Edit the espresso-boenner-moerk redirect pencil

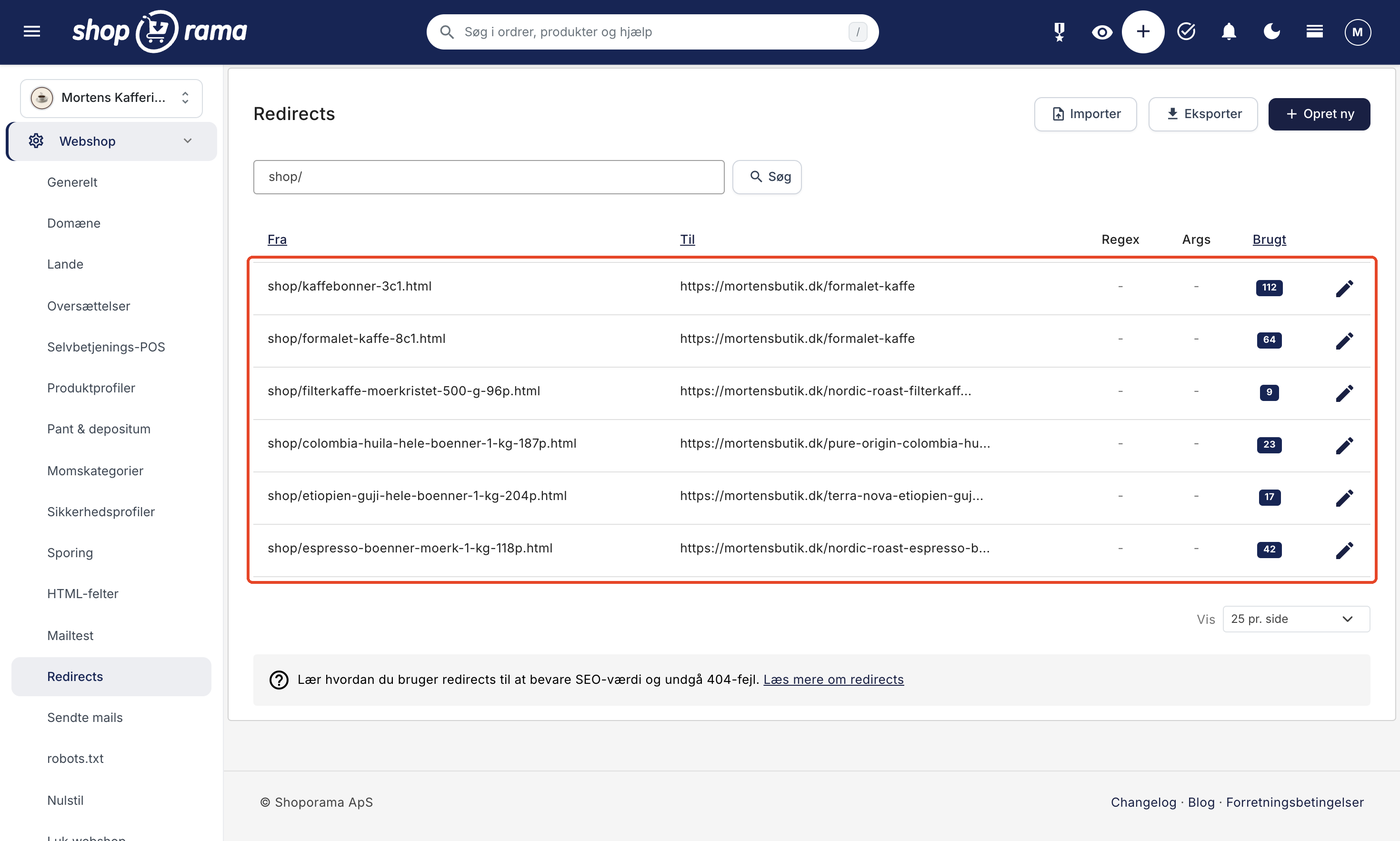coord(1345,550)
